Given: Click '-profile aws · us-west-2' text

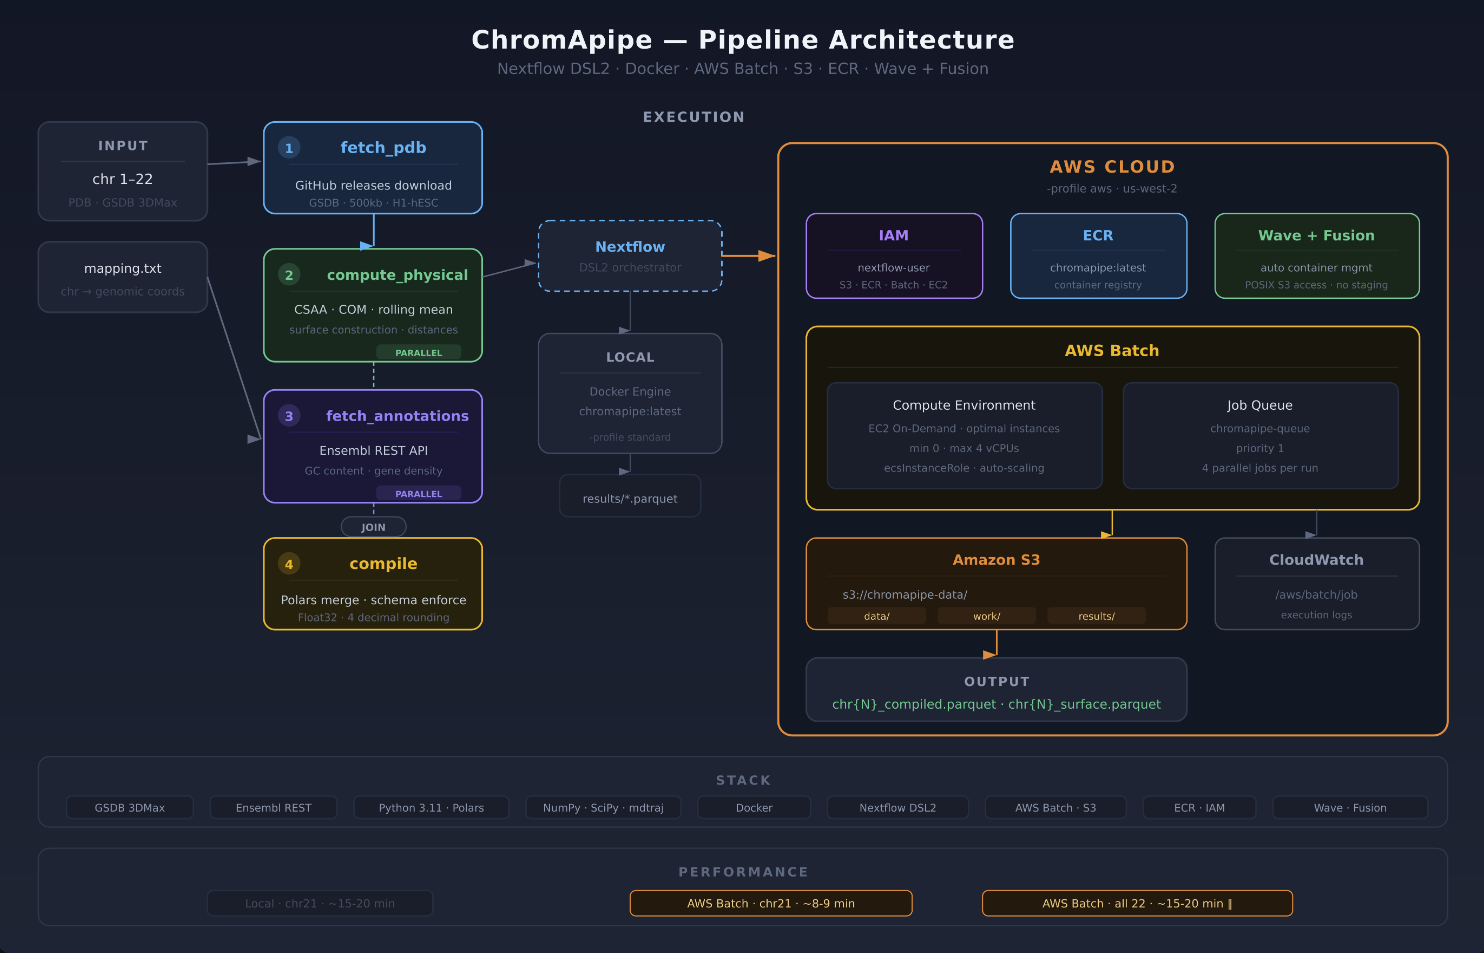Looking at the screenshot, I should (1112, 189).
